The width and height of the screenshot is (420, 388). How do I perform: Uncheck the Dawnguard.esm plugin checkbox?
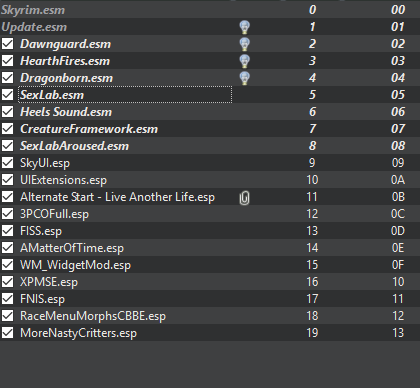tap(8, 44)
